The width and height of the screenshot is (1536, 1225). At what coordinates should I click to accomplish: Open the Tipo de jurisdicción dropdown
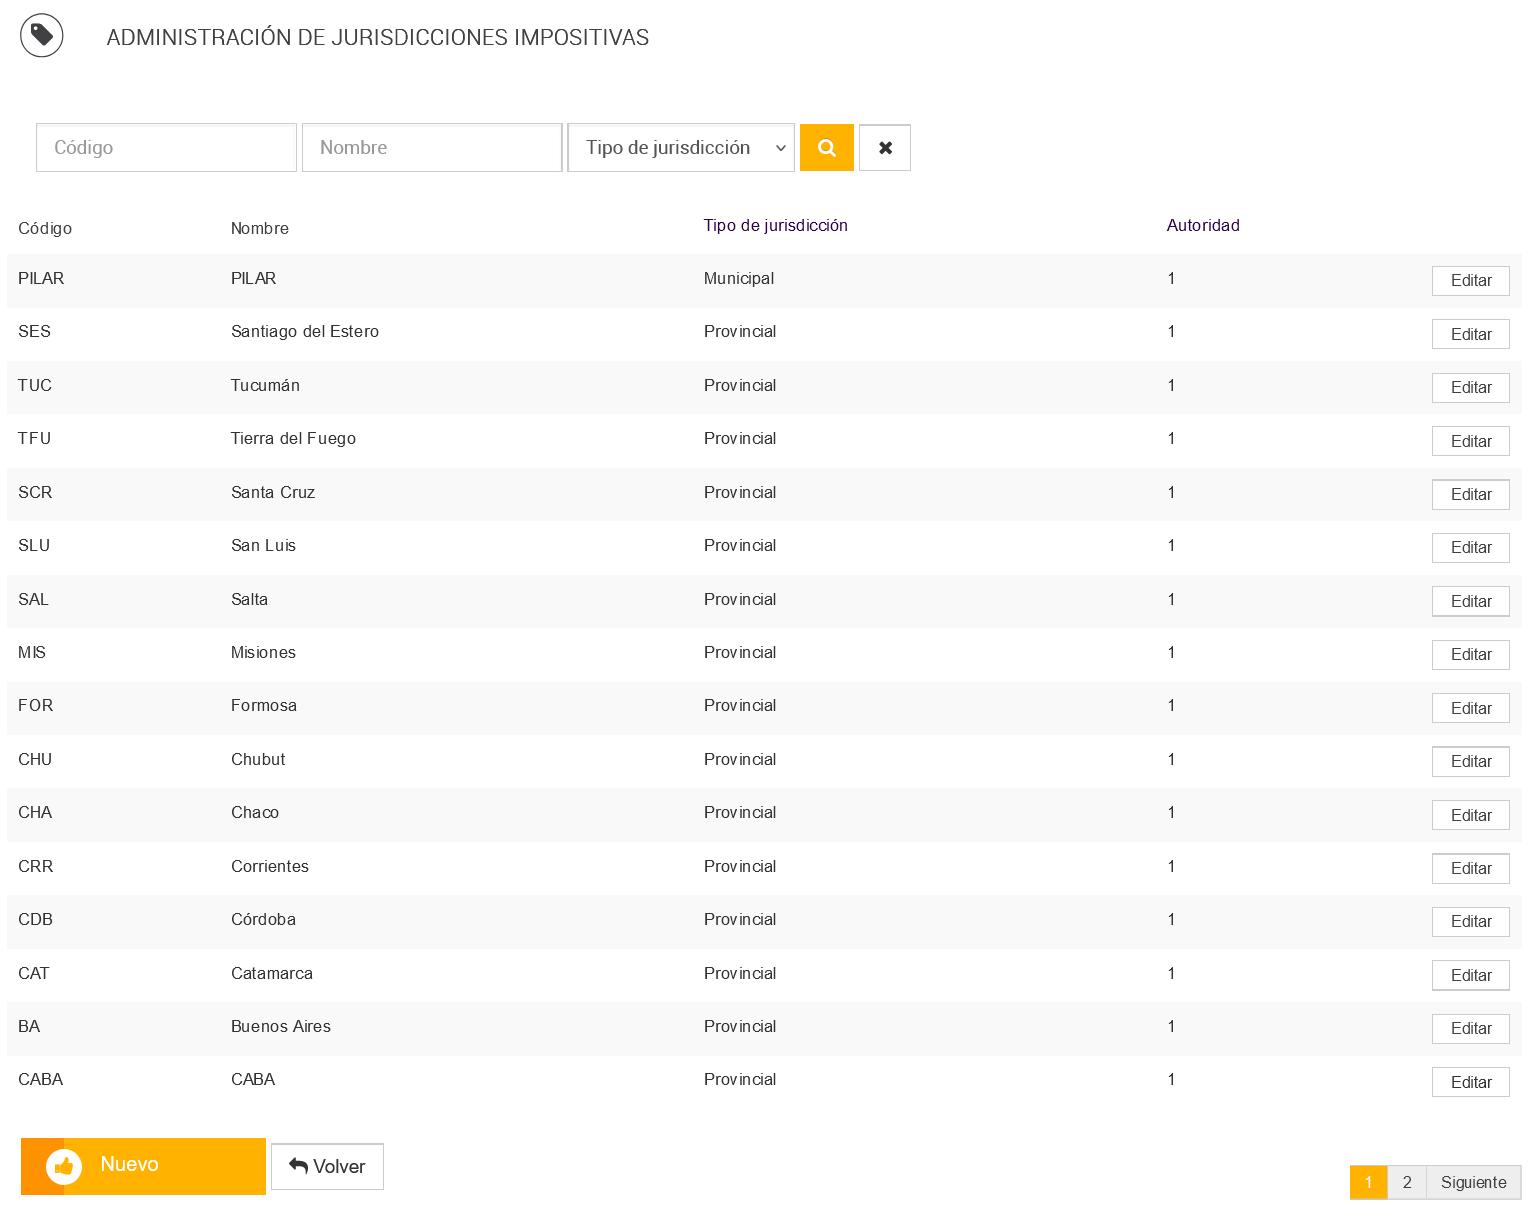pos(681,148)
